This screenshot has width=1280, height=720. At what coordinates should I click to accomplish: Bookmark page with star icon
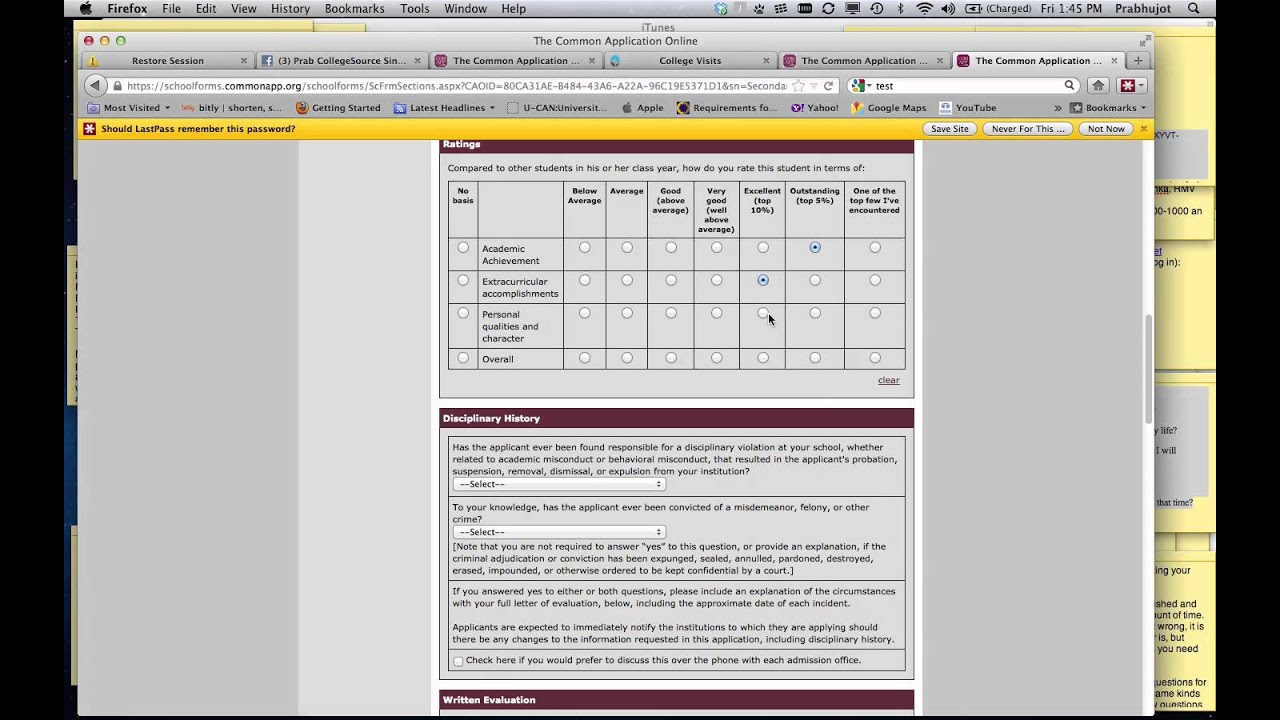[798, 86]
